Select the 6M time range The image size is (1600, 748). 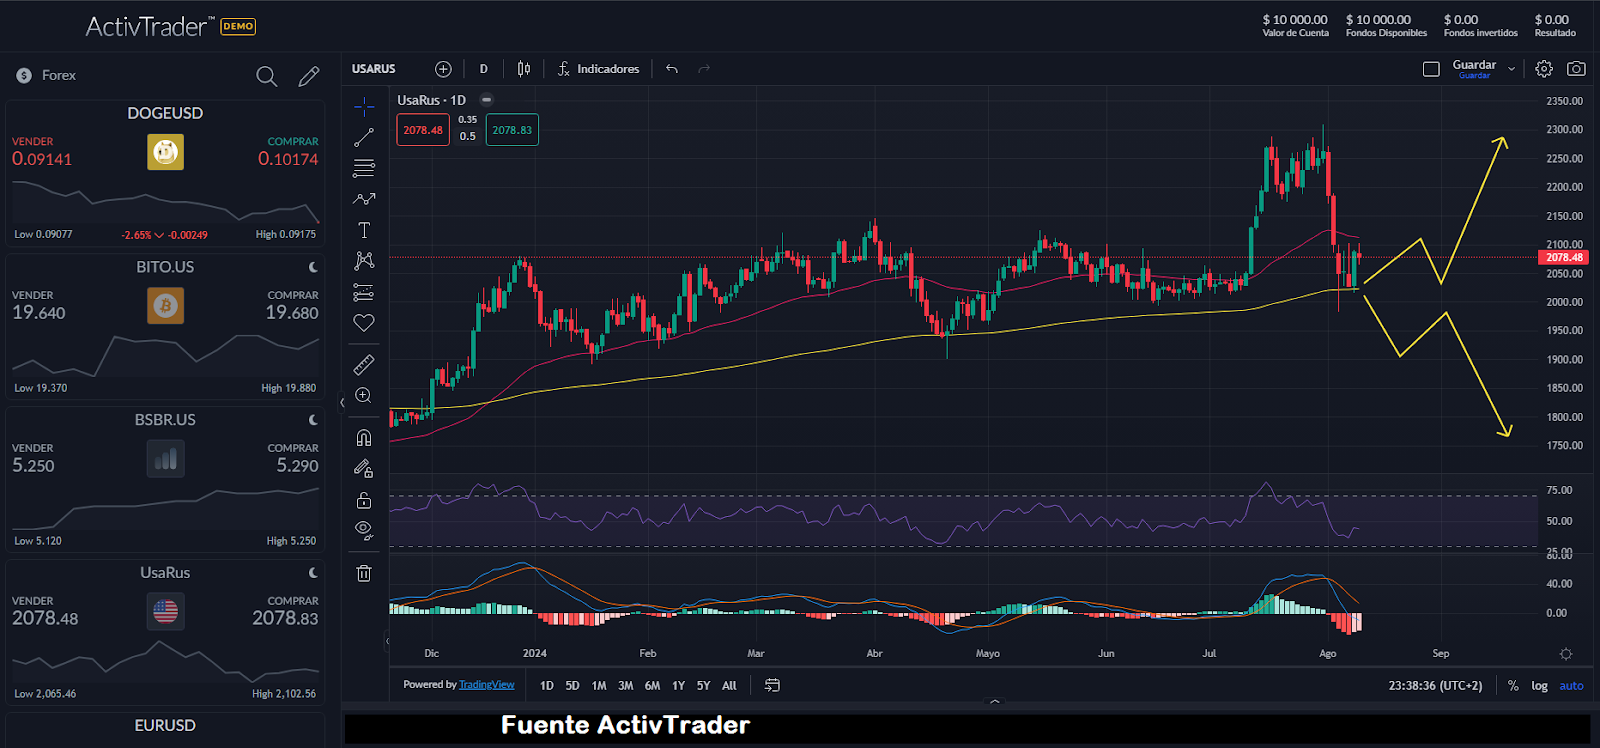click(x=652, y=685)
